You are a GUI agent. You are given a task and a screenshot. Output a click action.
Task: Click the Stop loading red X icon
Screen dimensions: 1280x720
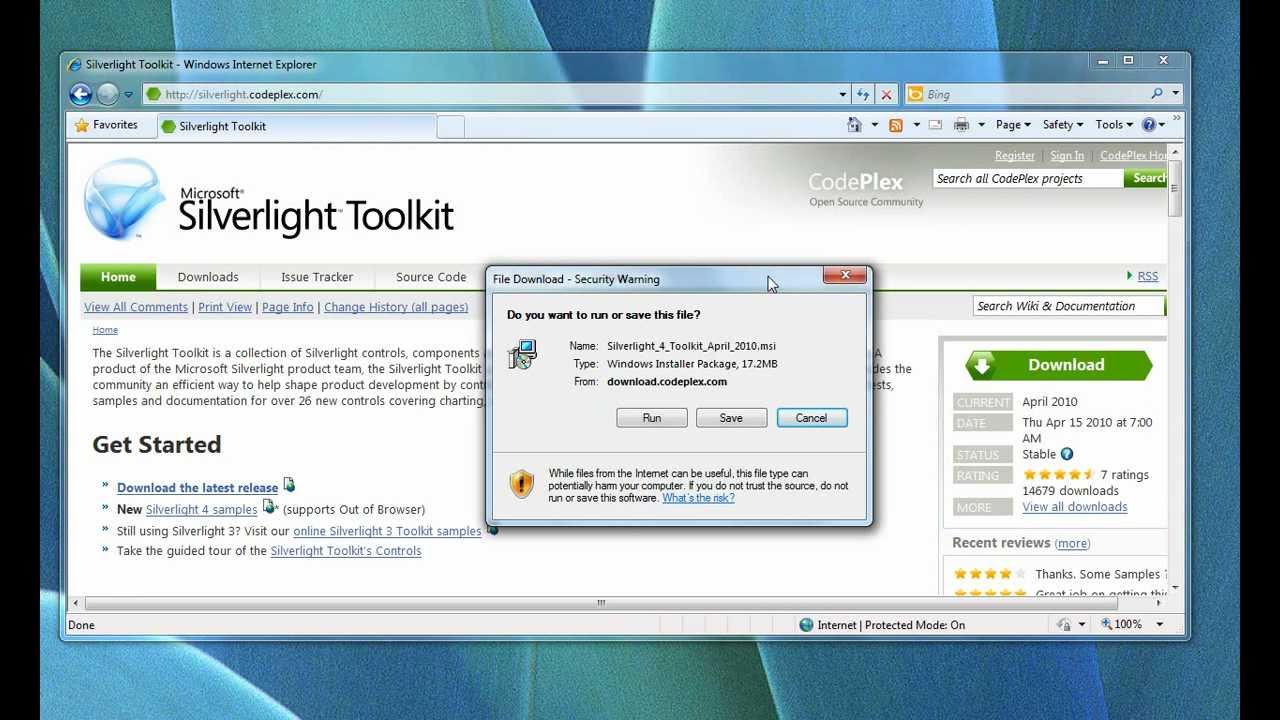(886, 94)
